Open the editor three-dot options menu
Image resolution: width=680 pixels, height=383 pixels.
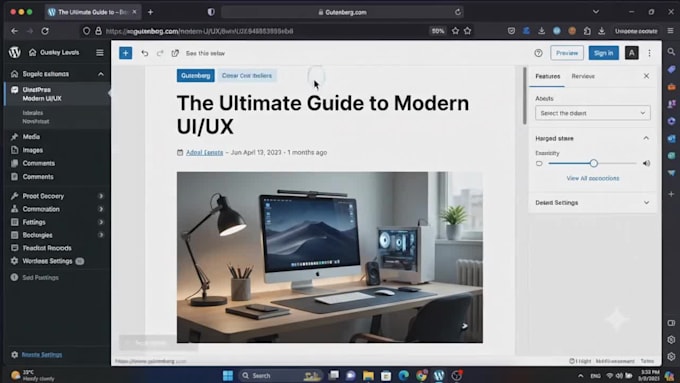coord(649,53)
